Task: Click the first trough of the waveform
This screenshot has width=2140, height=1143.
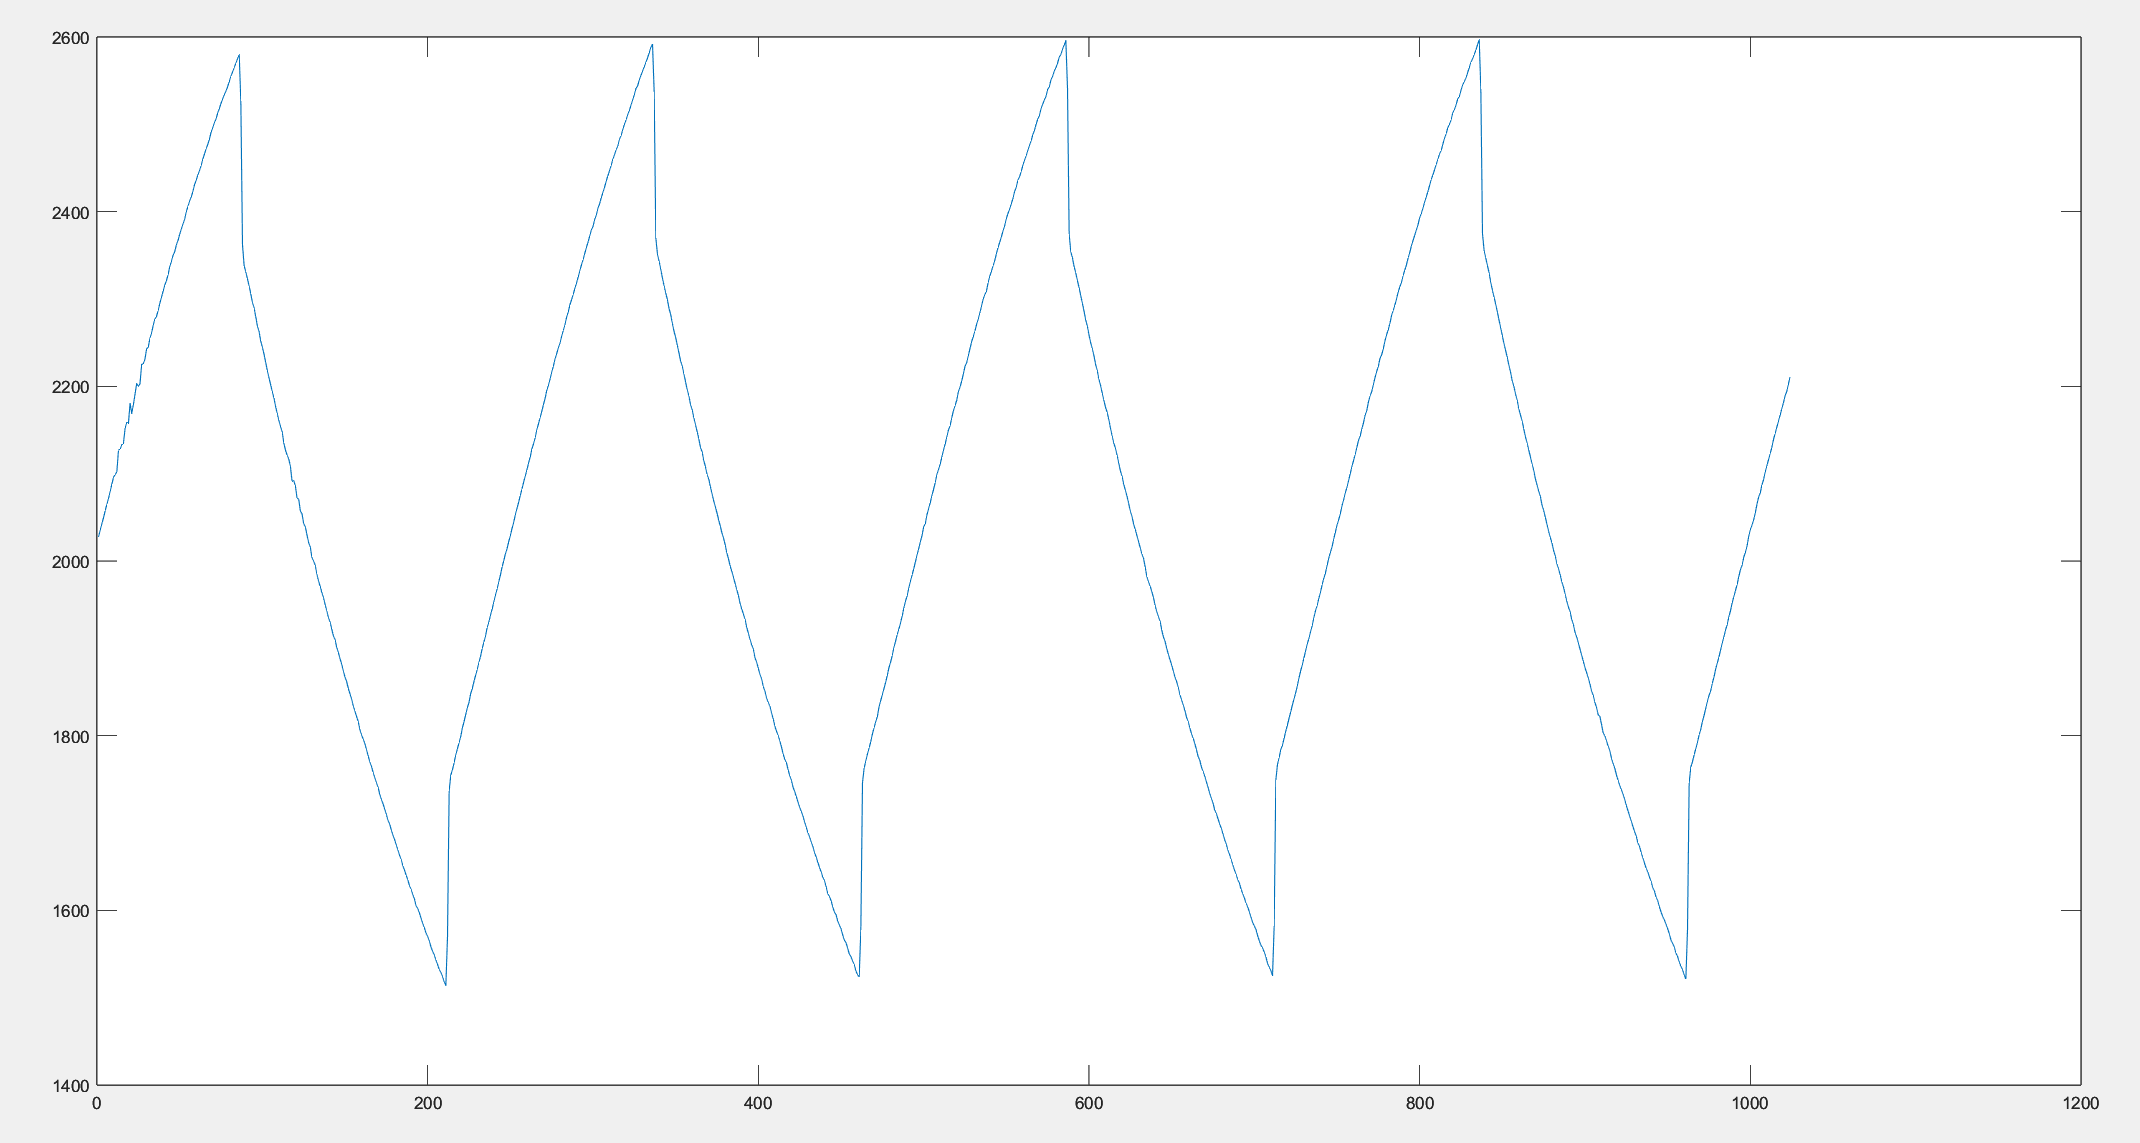Action: (x=445, y=984)
